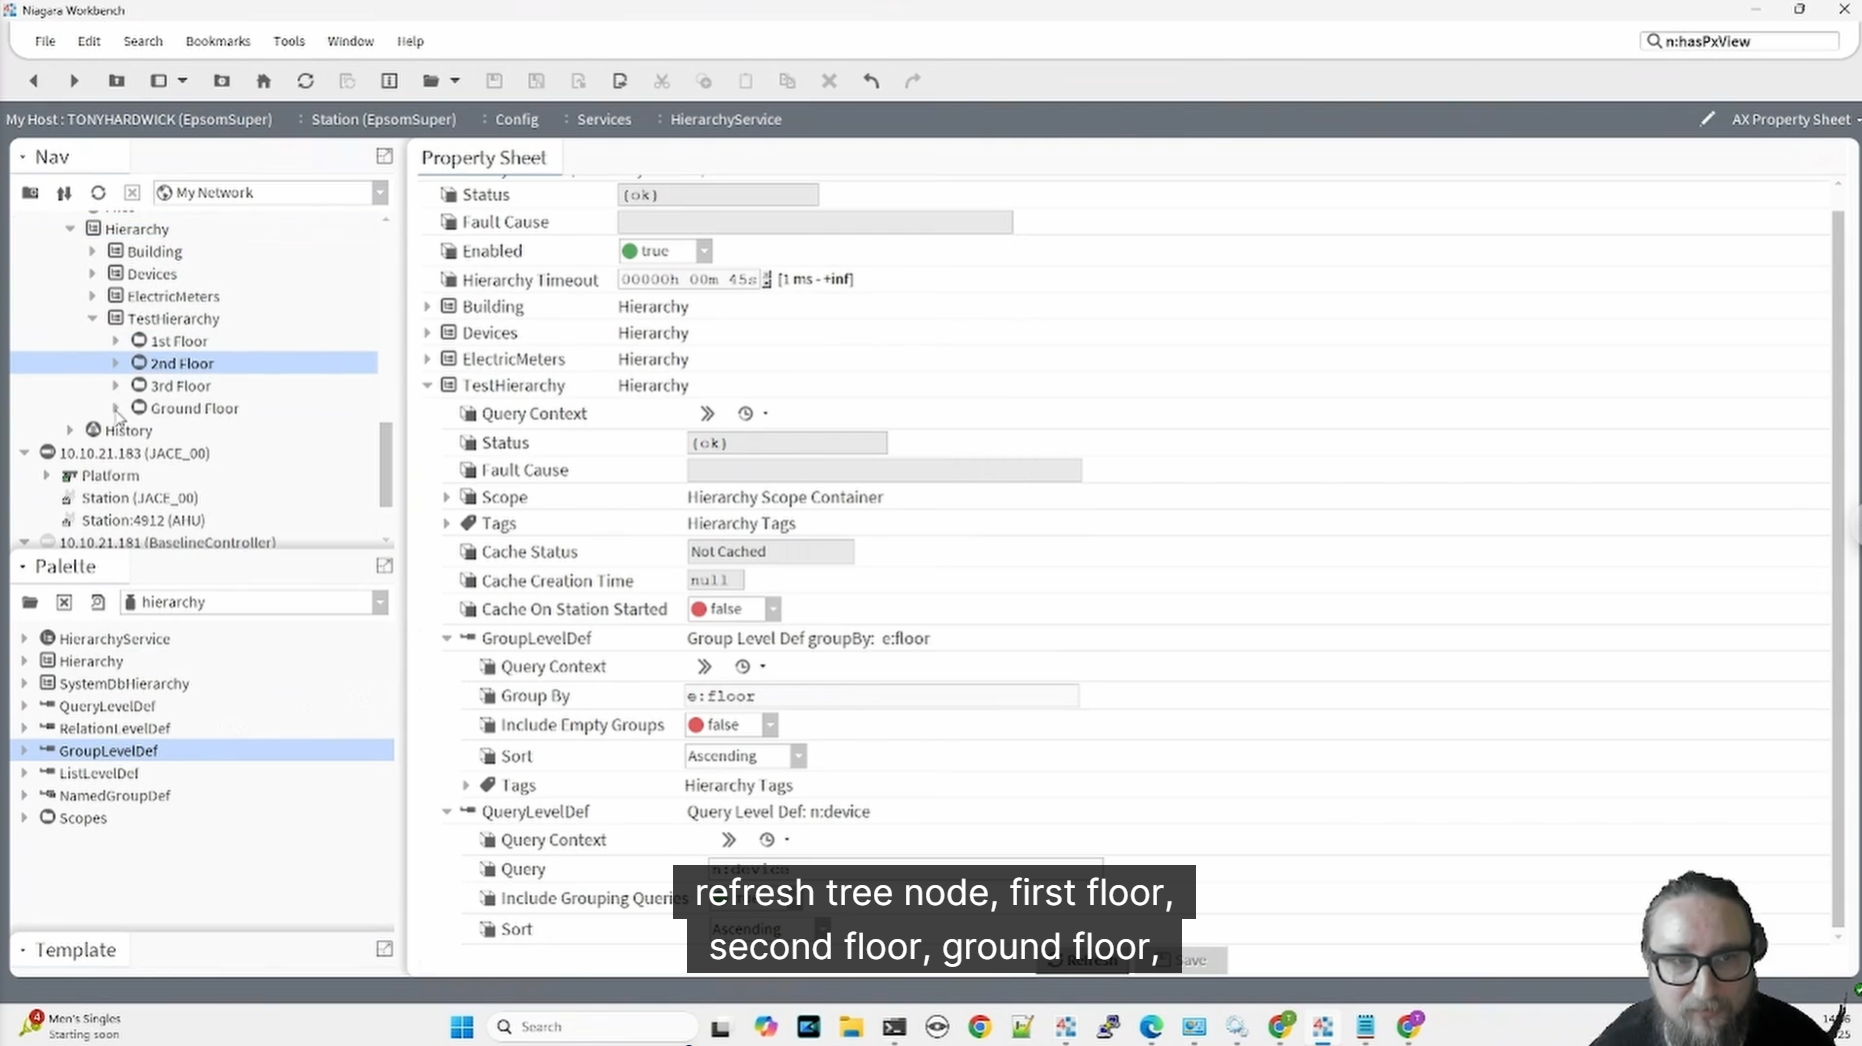Click the Refresh toolbar icon
The image size is (1862, 1046).
pos(306,81)
